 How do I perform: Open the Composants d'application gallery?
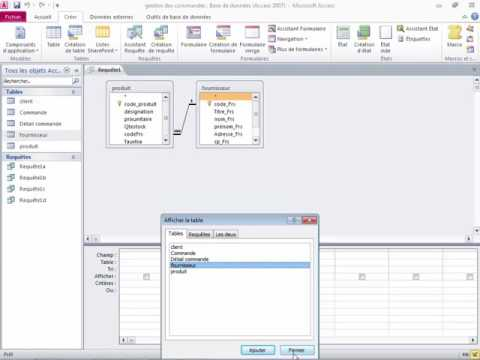pos(21,40)
